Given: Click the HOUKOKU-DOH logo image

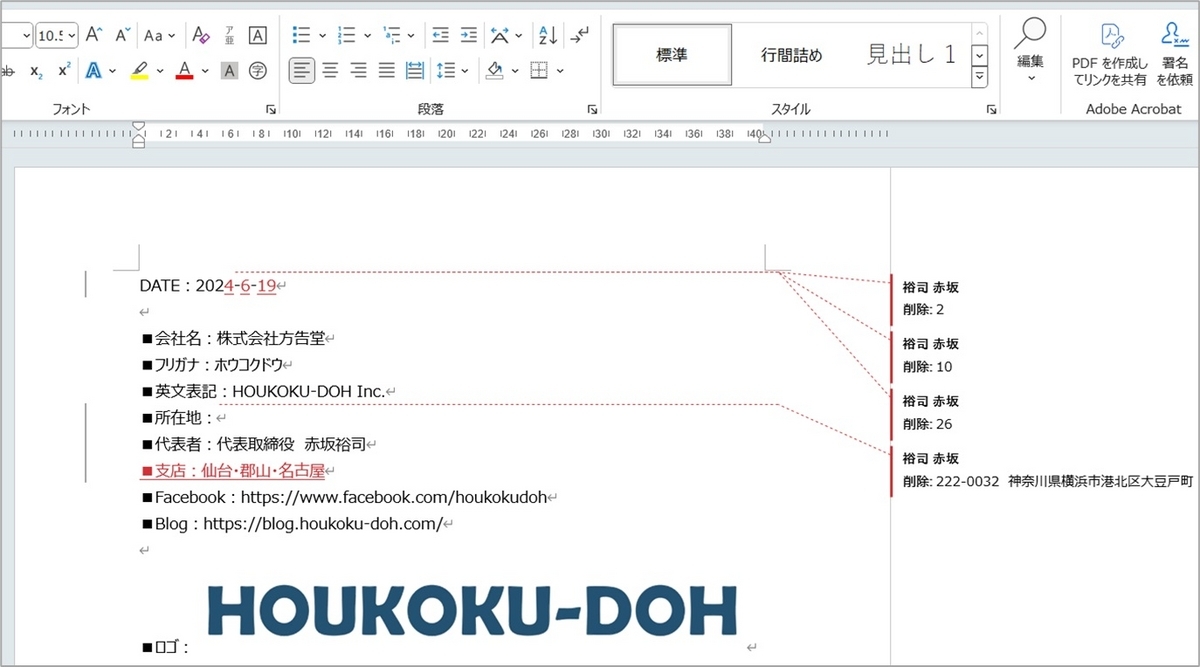Looking at the screenshot, I should tap(472, 611).
